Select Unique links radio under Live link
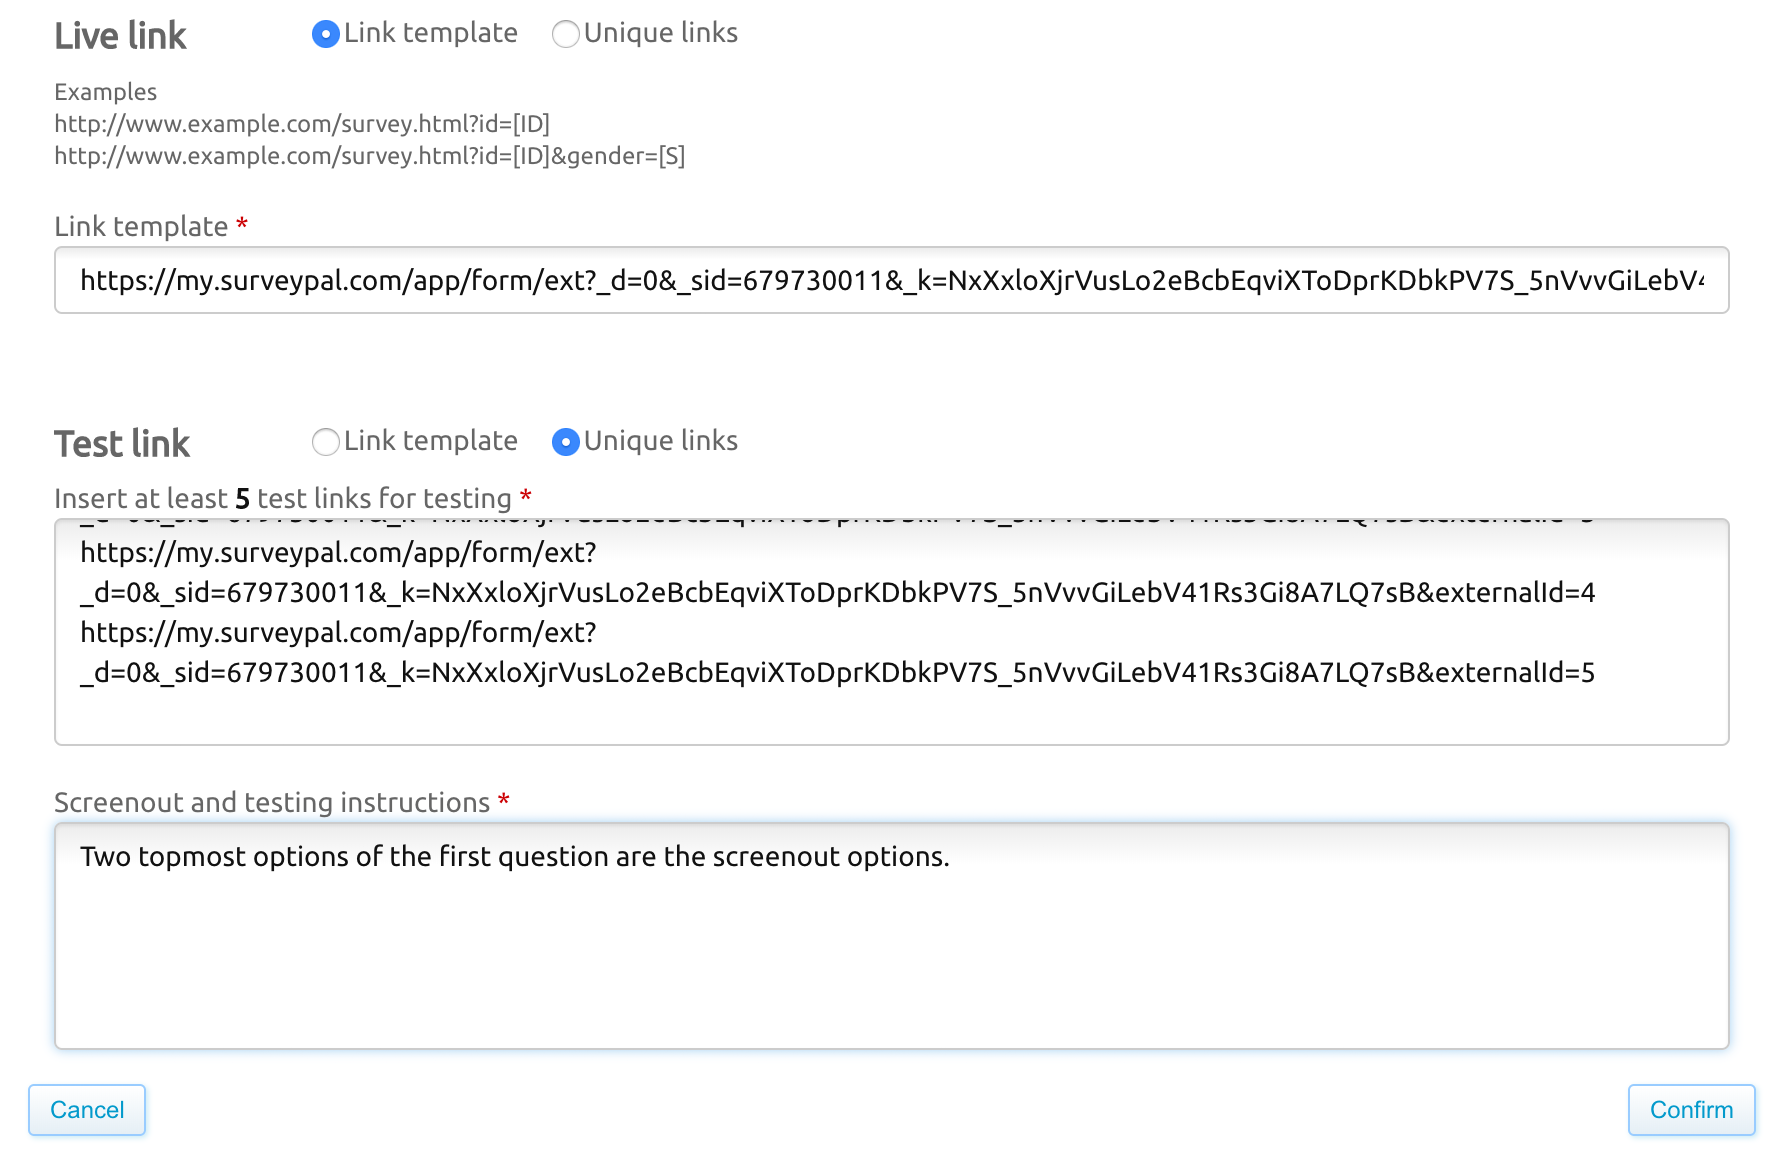The height and width of the screenshot is (1152, 1766). (565, 34)
